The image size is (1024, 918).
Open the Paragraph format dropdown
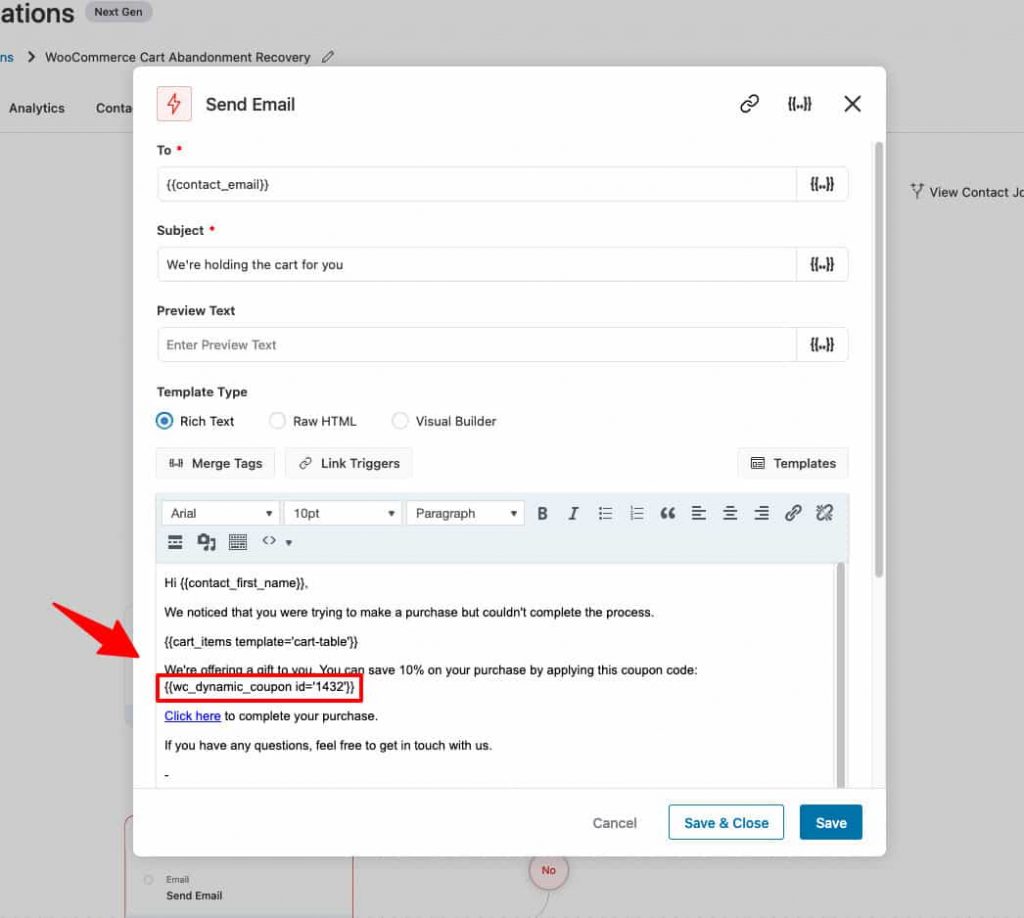465,513
